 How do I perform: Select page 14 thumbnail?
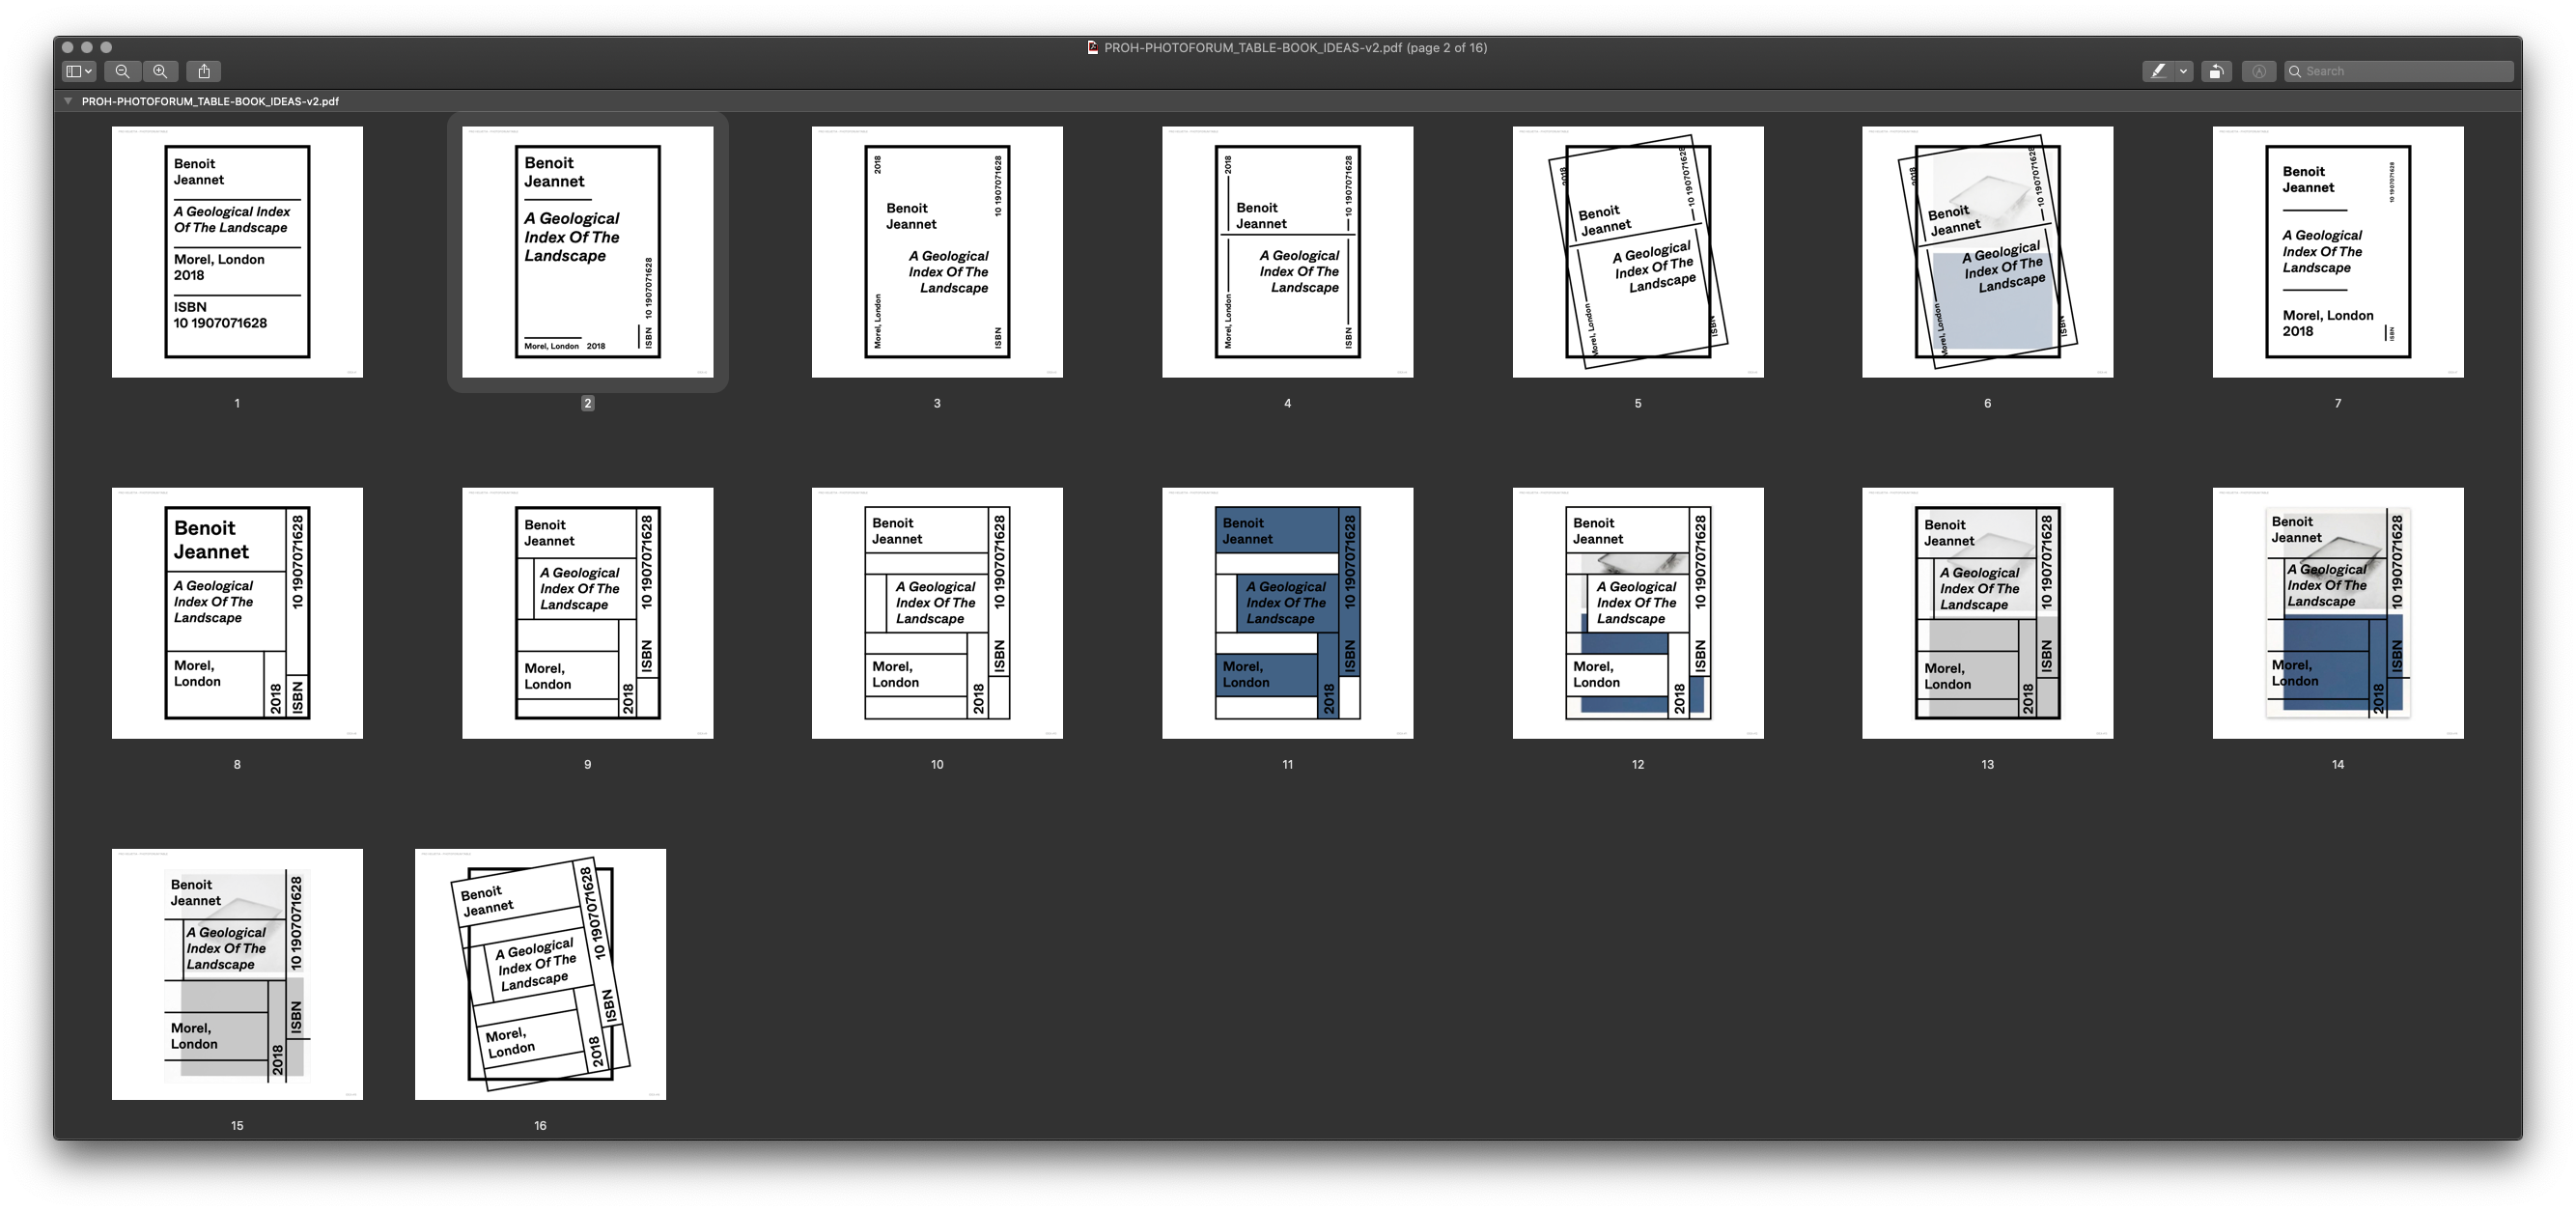2337,613
